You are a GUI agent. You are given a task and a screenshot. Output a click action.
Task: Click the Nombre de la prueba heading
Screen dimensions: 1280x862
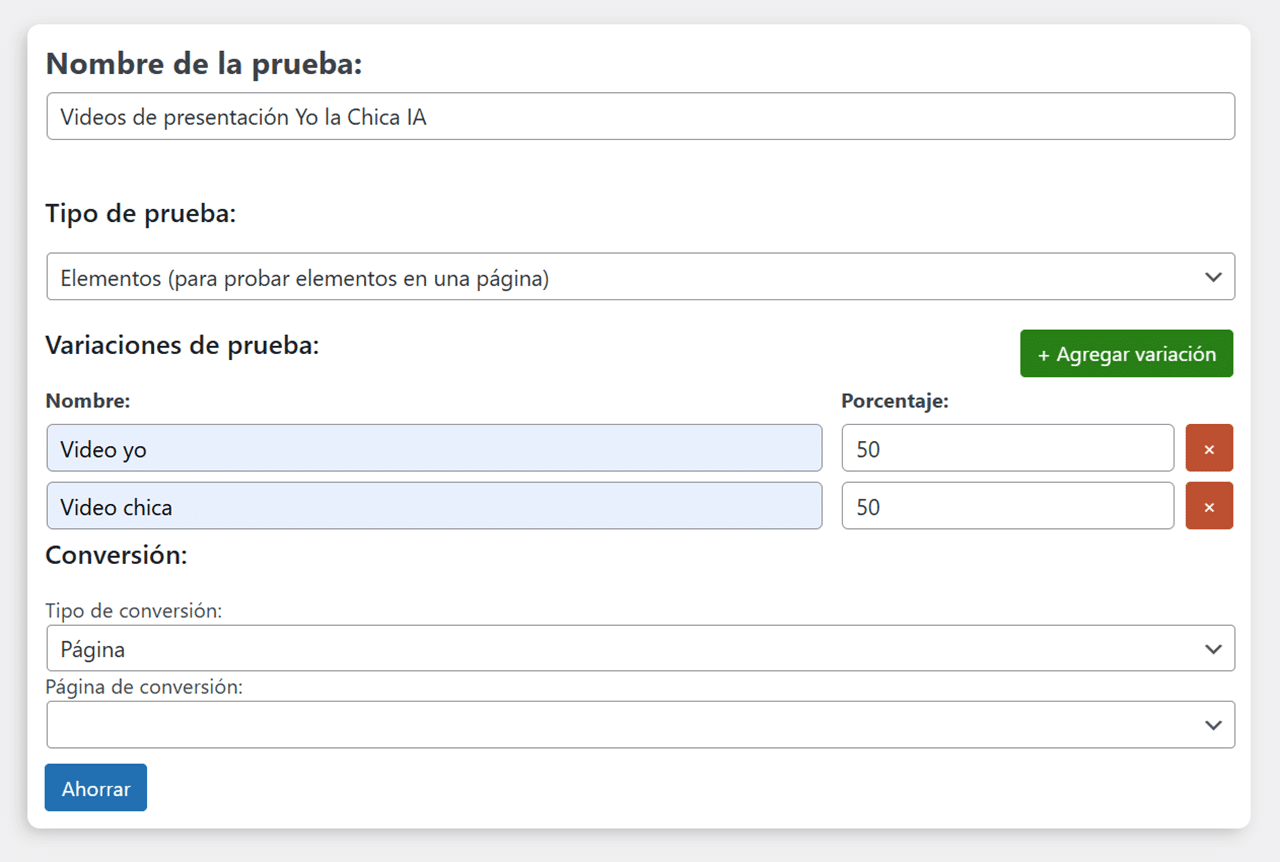(x=204, y=64)
